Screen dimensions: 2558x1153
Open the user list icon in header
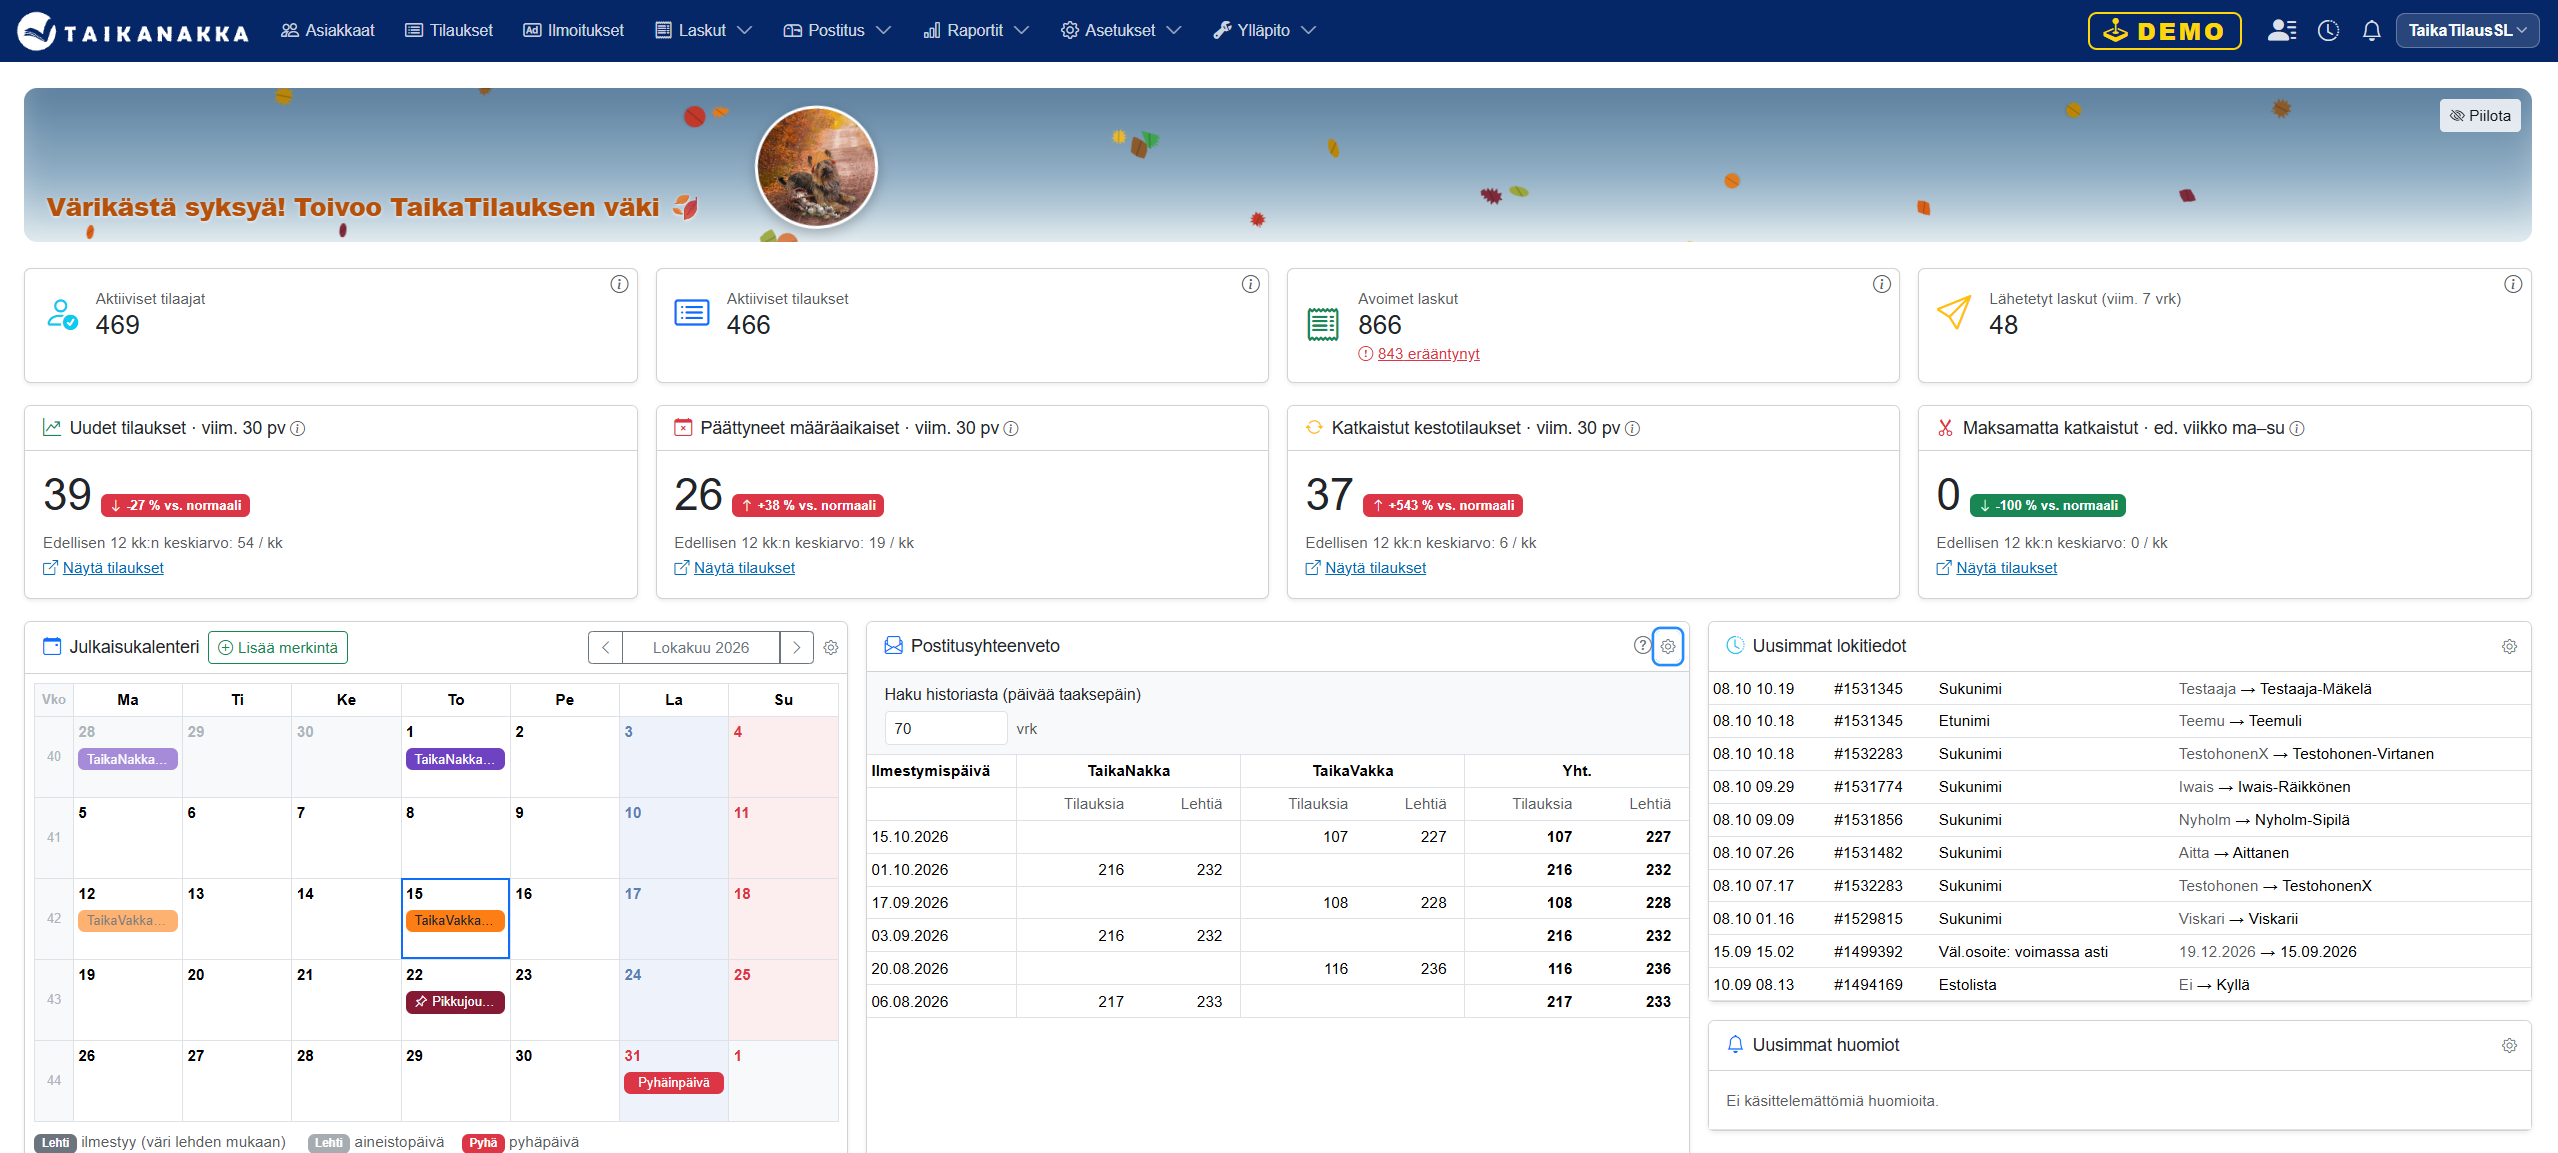[x=2281, y=31]
